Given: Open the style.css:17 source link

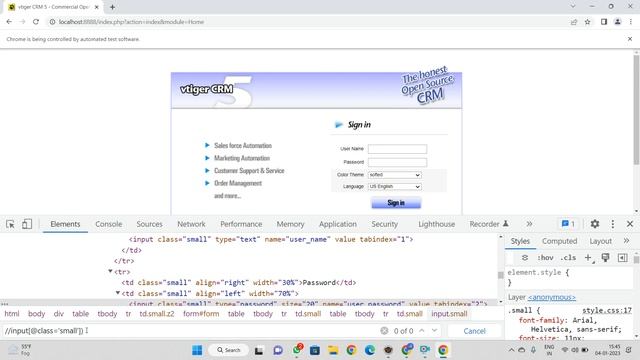Looking at the screenshot, I should (x=607, y=311).
